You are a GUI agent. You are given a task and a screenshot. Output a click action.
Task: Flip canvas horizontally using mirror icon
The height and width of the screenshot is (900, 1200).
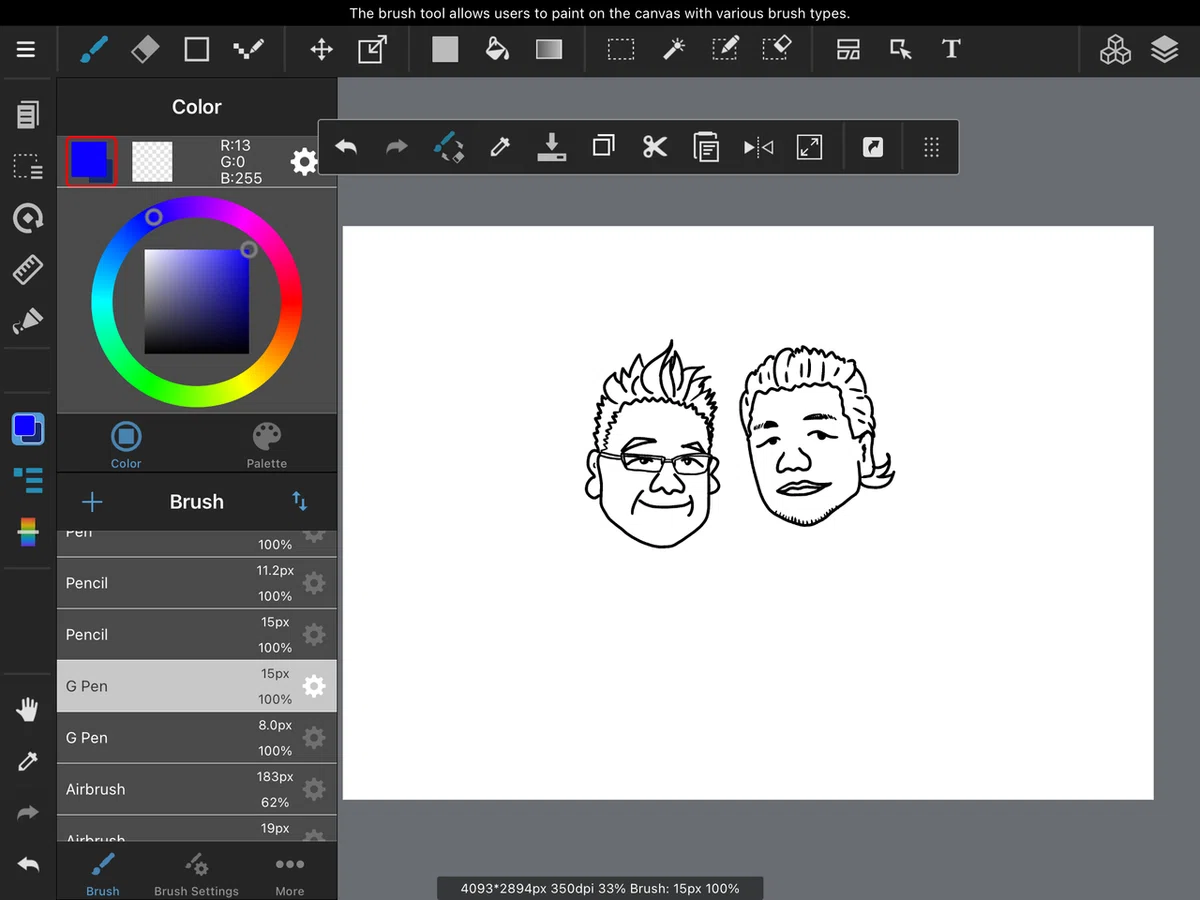point(758,148)
